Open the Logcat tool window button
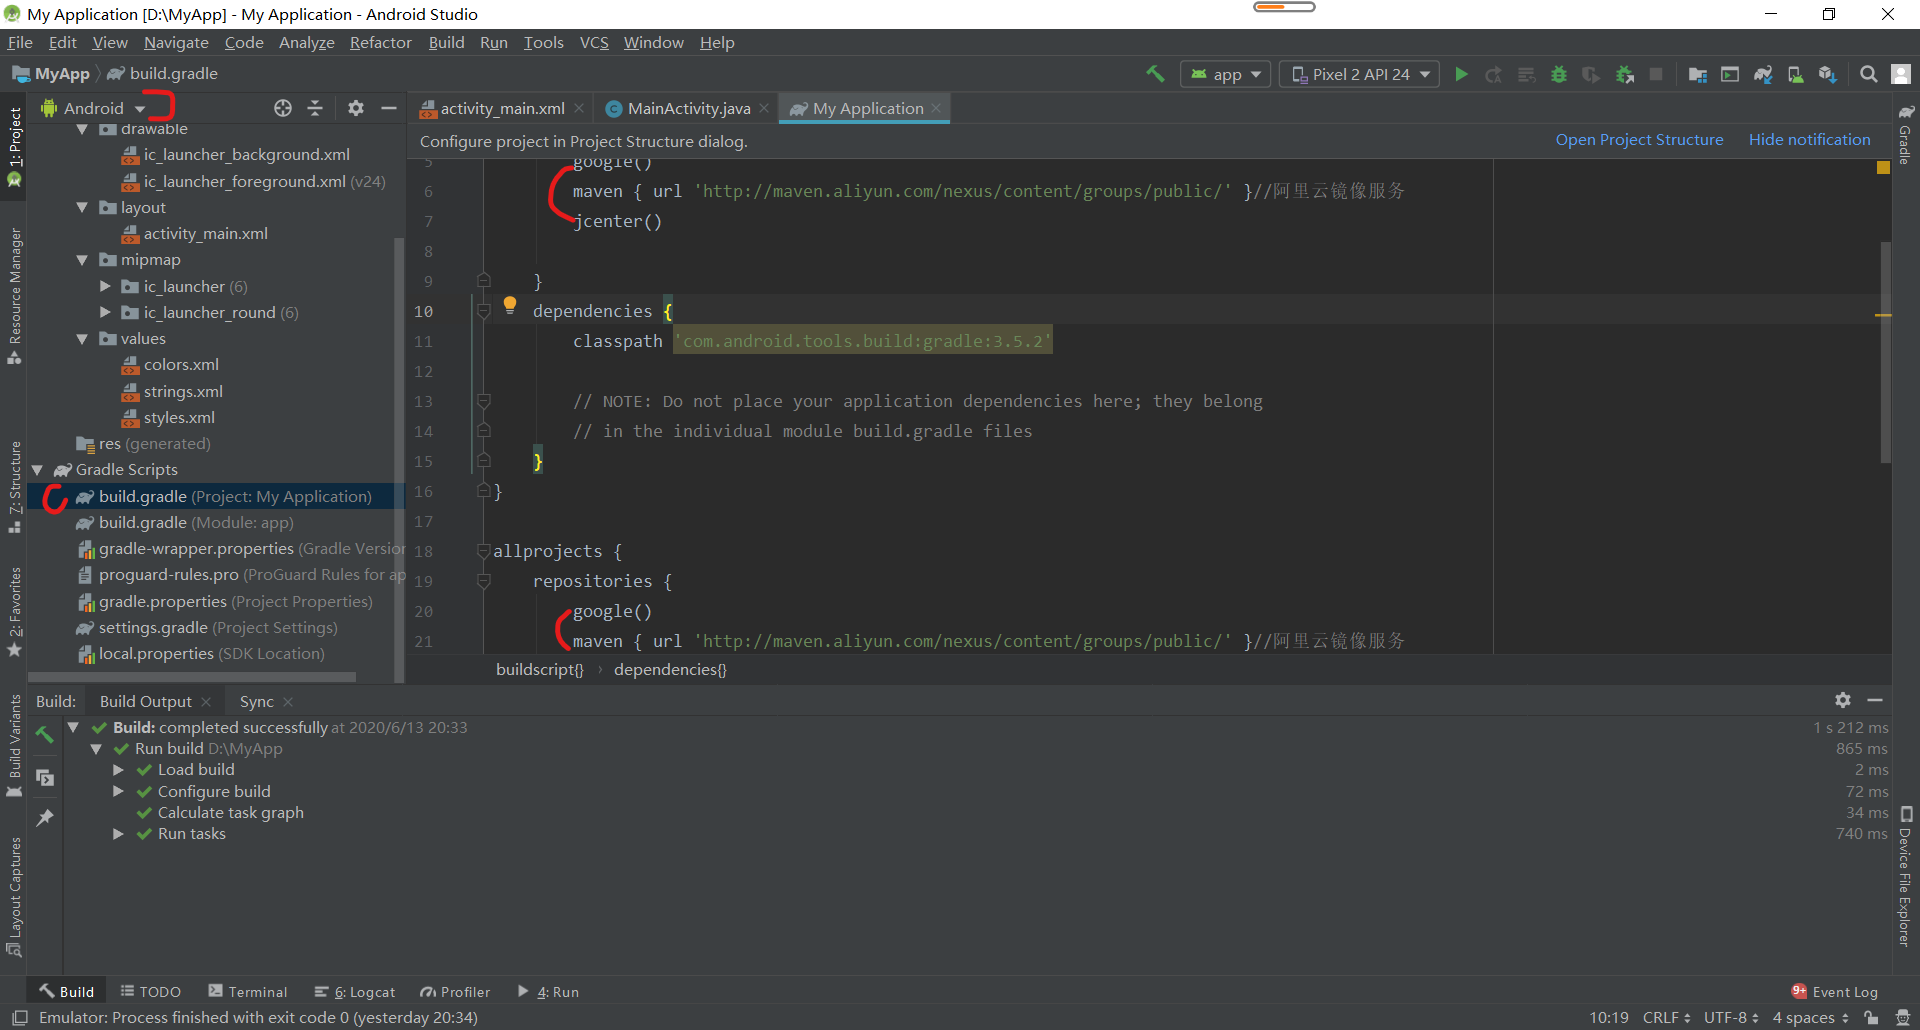The image size is (1920, 1030). 355,992
